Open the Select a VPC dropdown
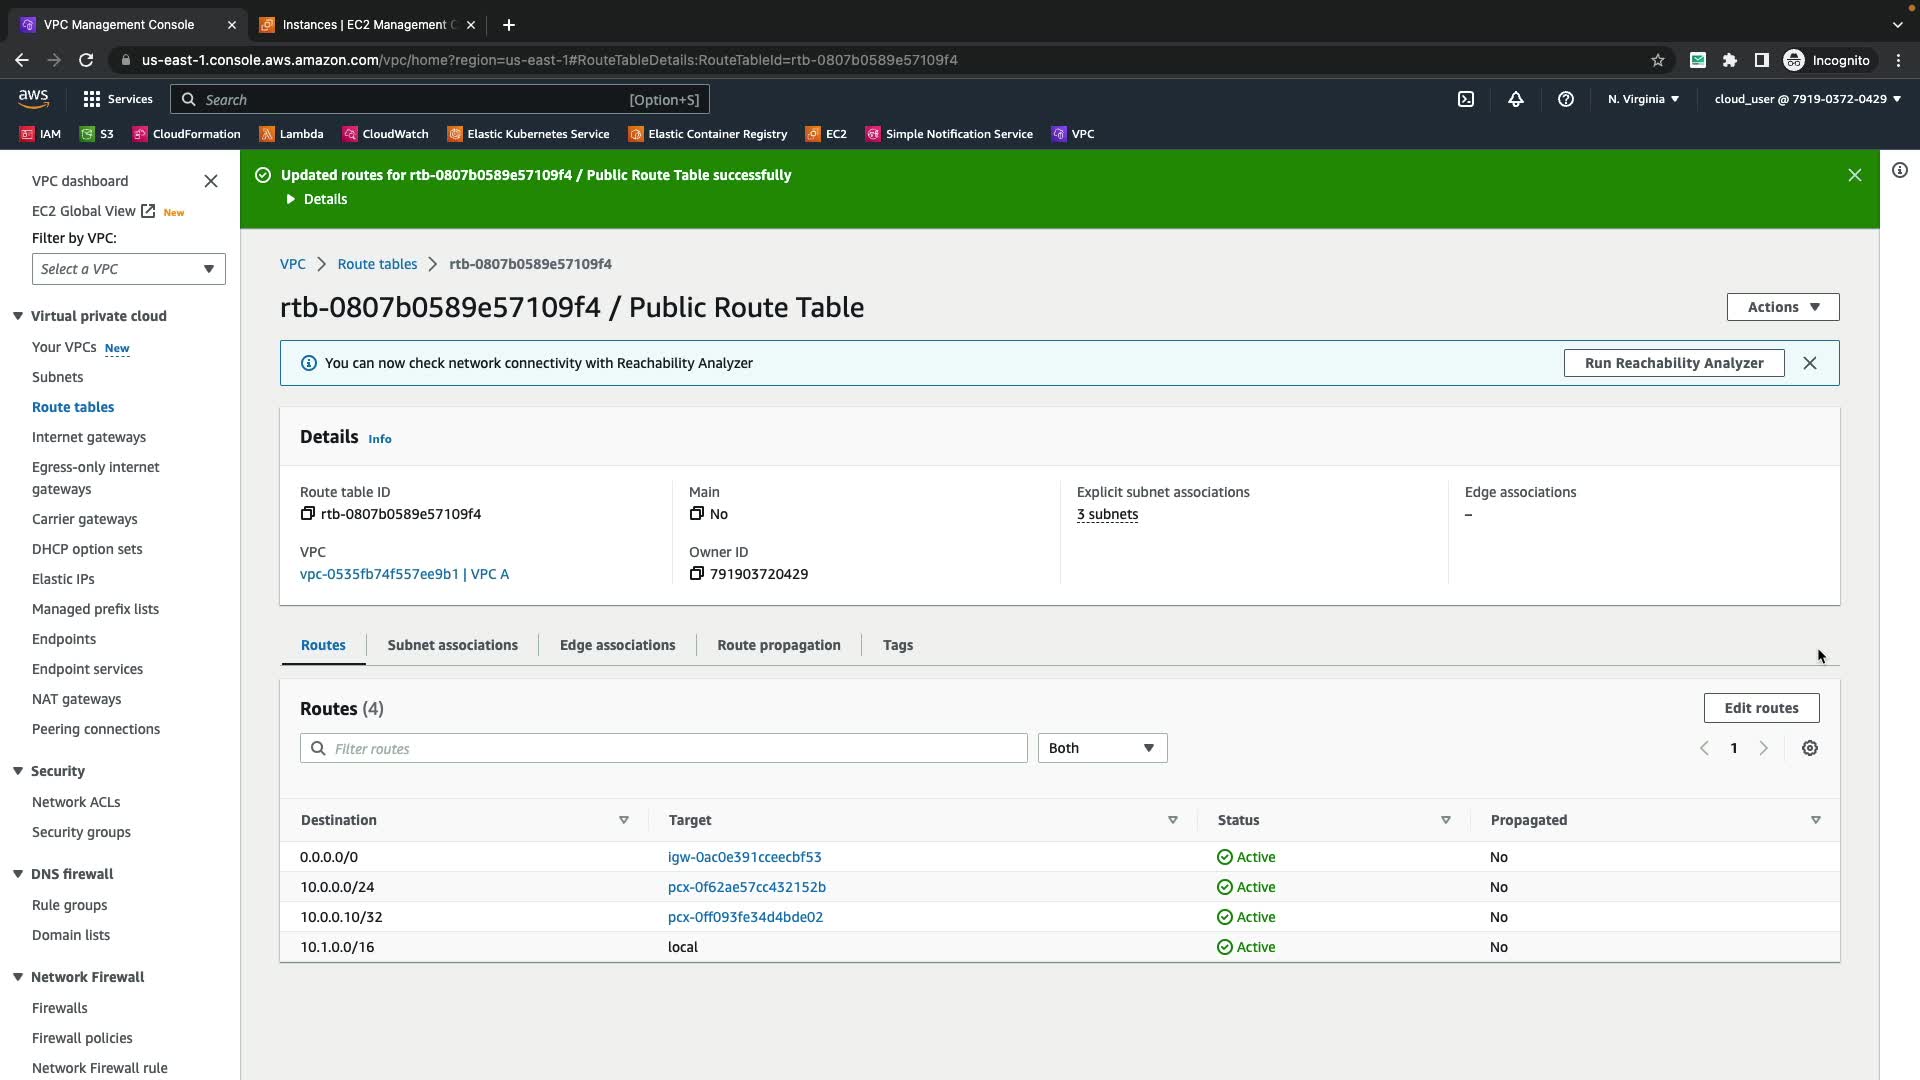Viewport: 1920px width, 1080px height. click(128, 269)
